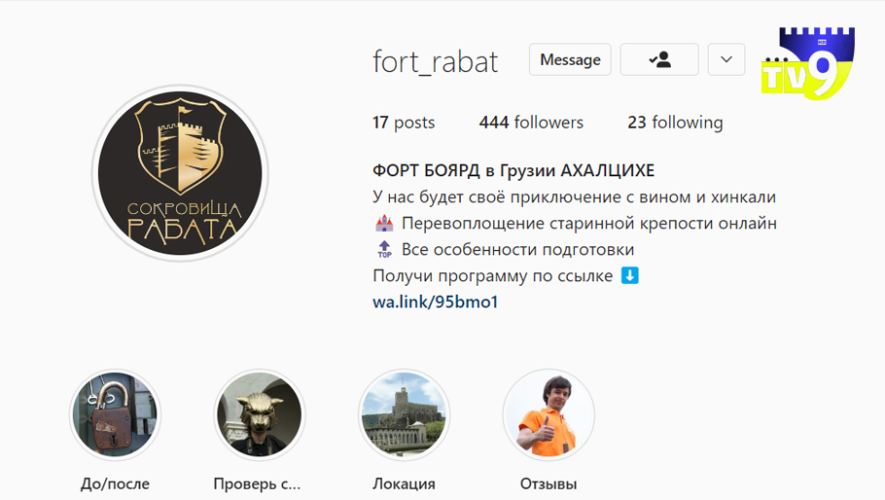View the 444 followers list
This screenshot has height=500, width=885.
(x=531, y=122)
